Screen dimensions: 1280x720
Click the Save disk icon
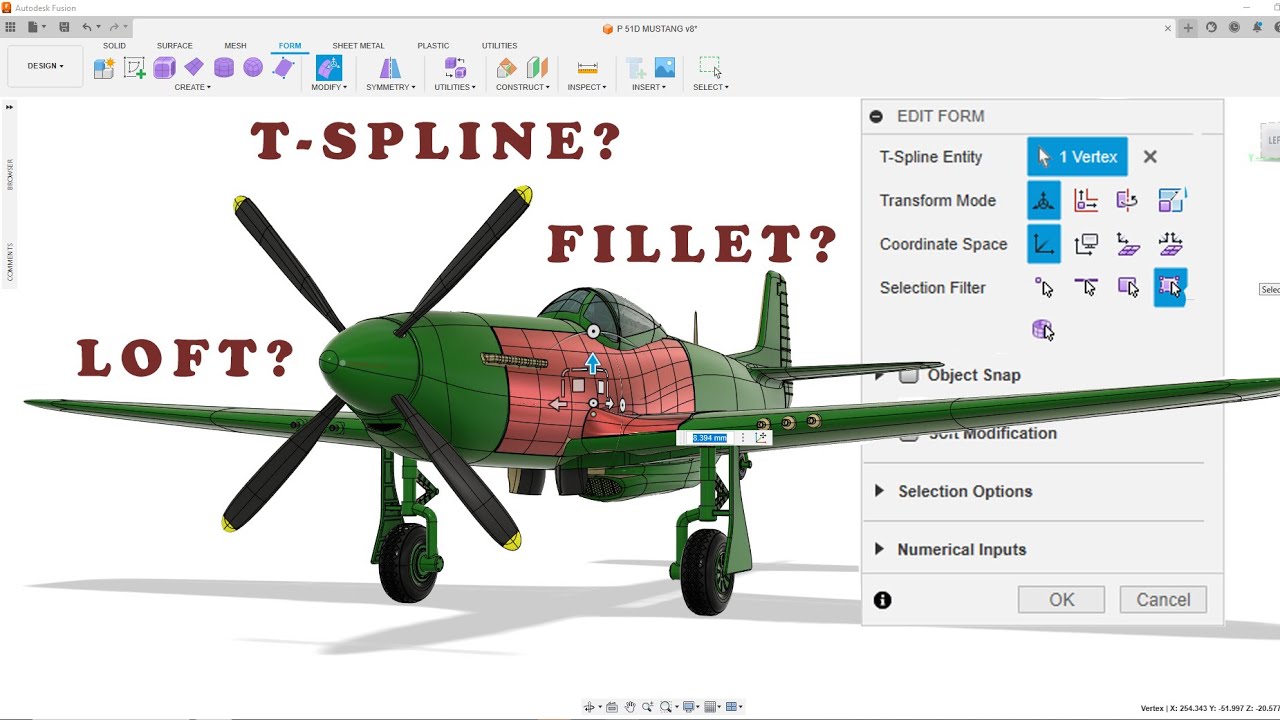pyautogui.click(x=64, y=27)
